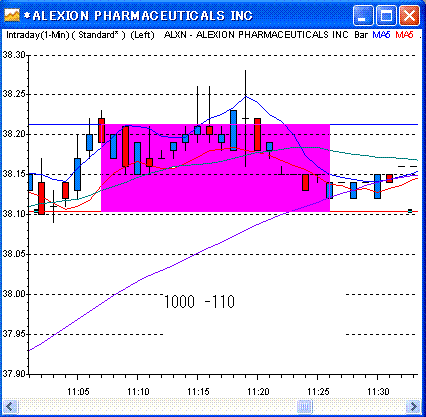
Task: Click the red candle at 11:24
Action: point(305,182)
